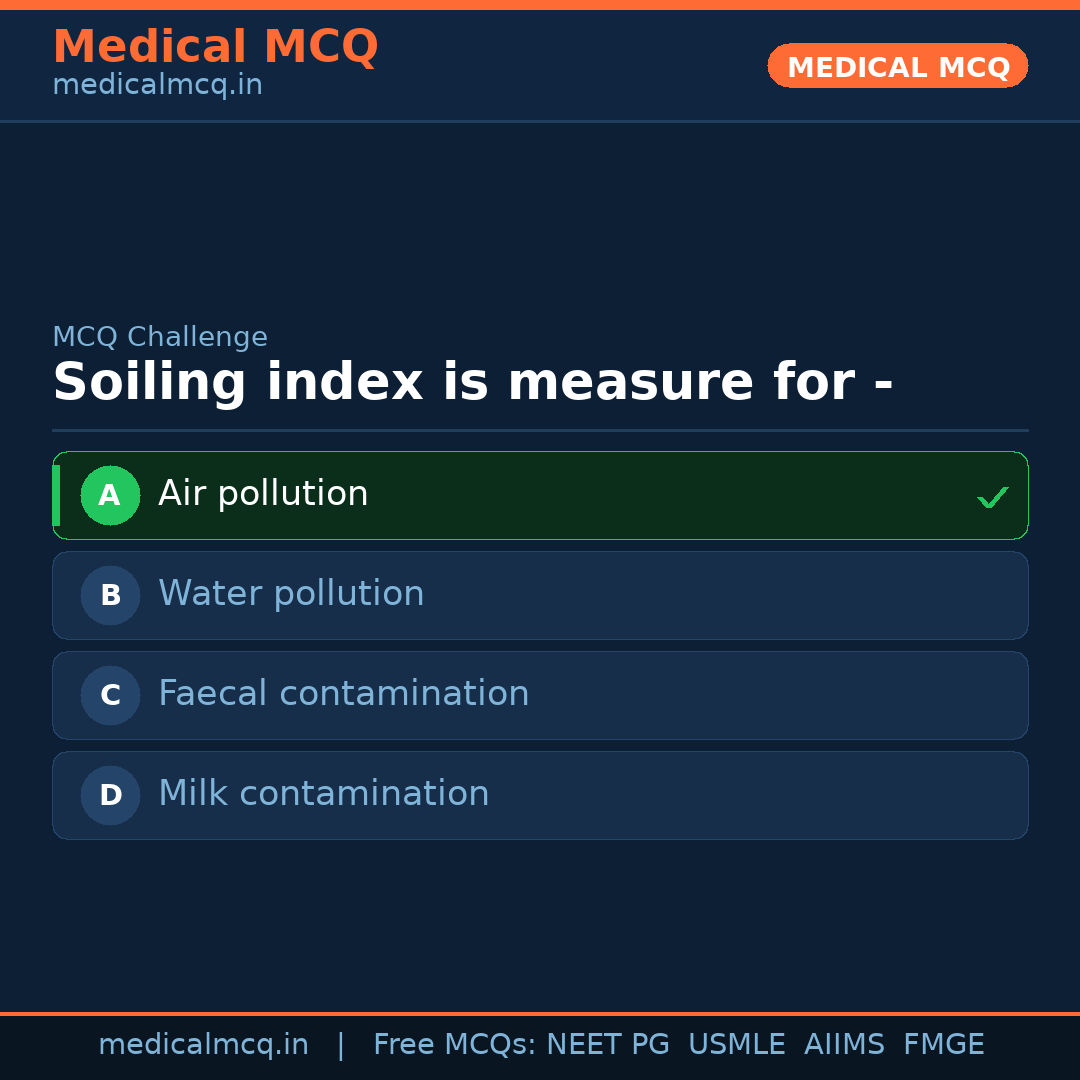Click the letter D circle badge

(110, 795)
